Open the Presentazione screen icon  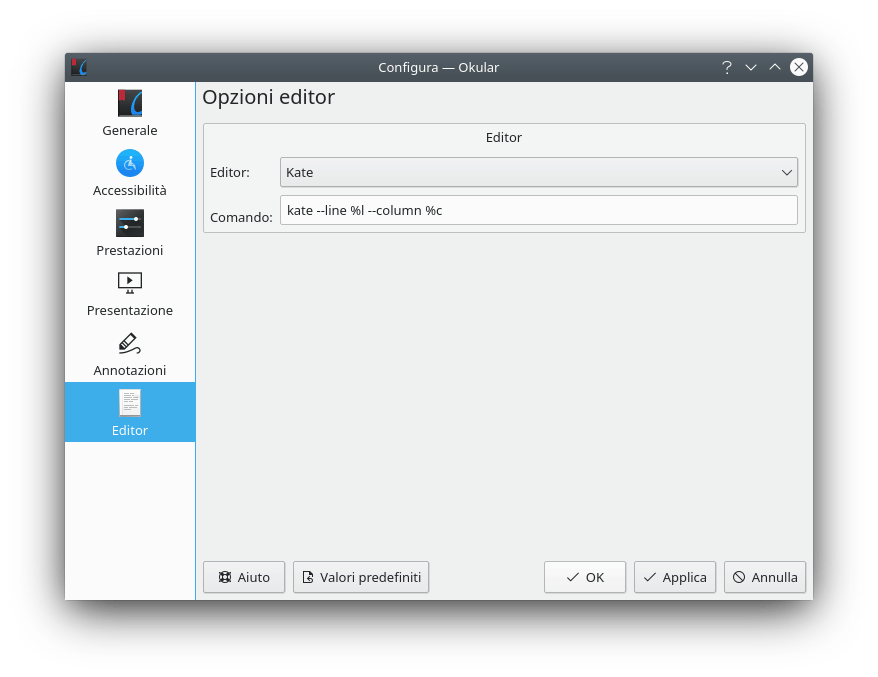tap(130, 283)
